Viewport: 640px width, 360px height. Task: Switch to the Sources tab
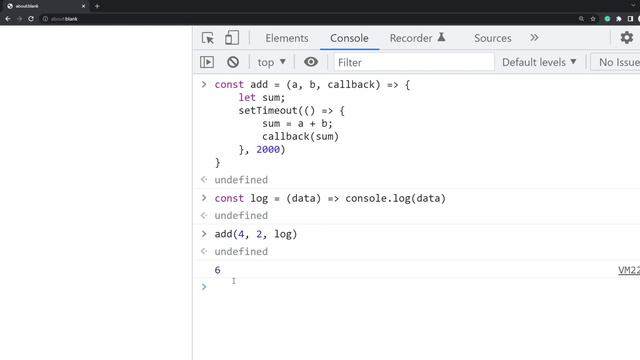point(493,38)
